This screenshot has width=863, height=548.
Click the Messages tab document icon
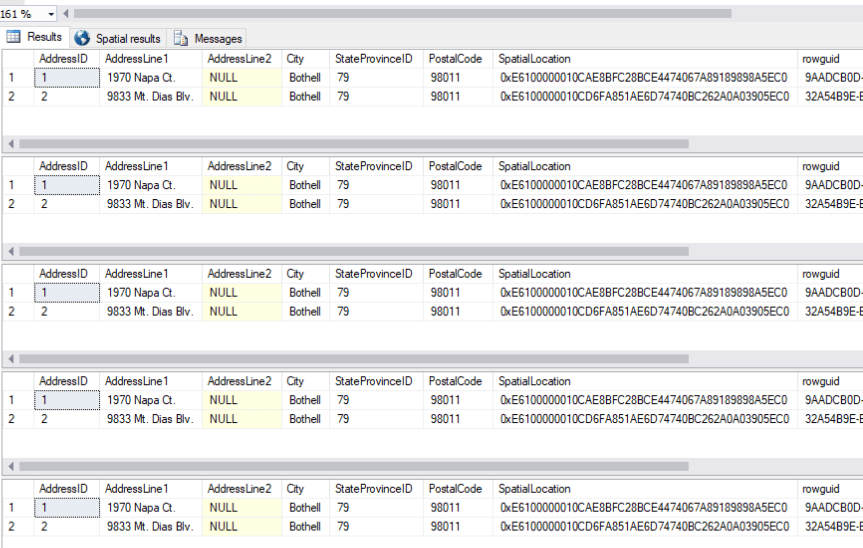pos(181,38)
